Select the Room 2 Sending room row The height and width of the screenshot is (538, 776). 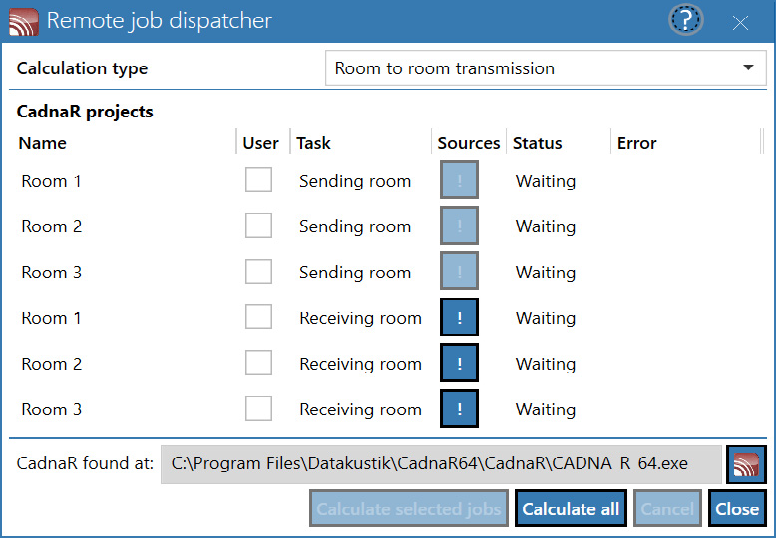pos(388,226)
